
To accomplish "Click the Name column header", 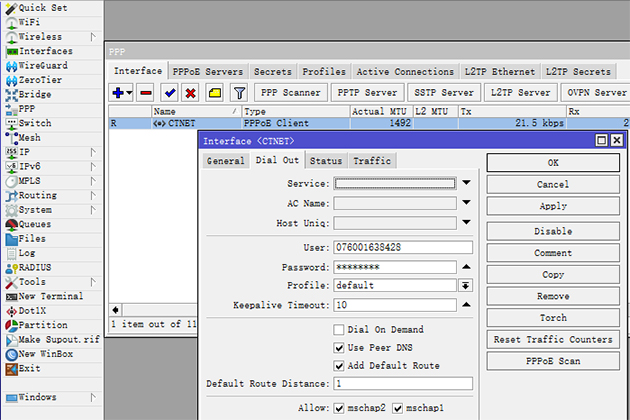I will (196, 111).
